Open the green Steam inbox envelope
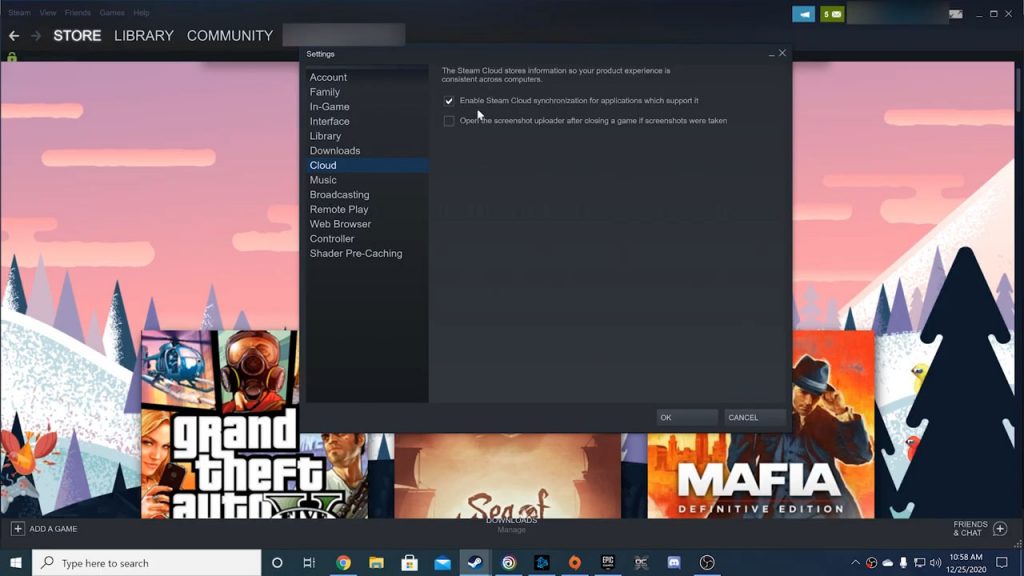Image resolution: width=1024 pixels, height=576 pixels. [832, 14]
